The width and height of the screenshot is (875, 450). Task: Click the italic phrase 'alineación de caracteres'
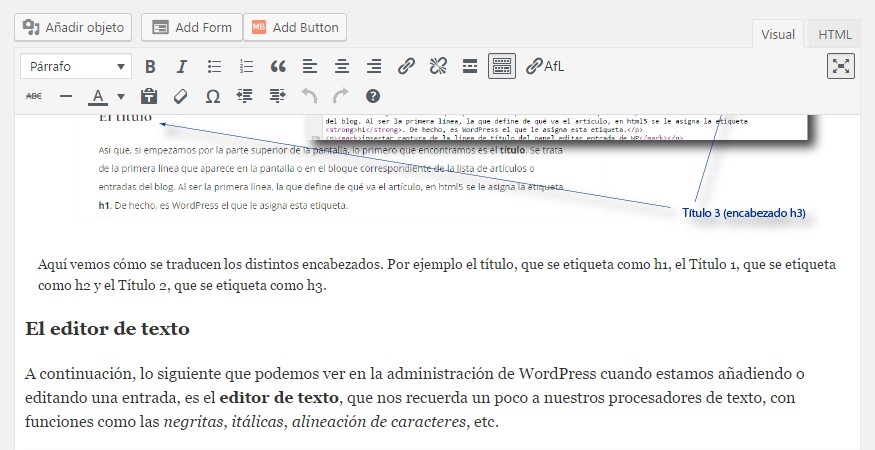pos(379,422)
